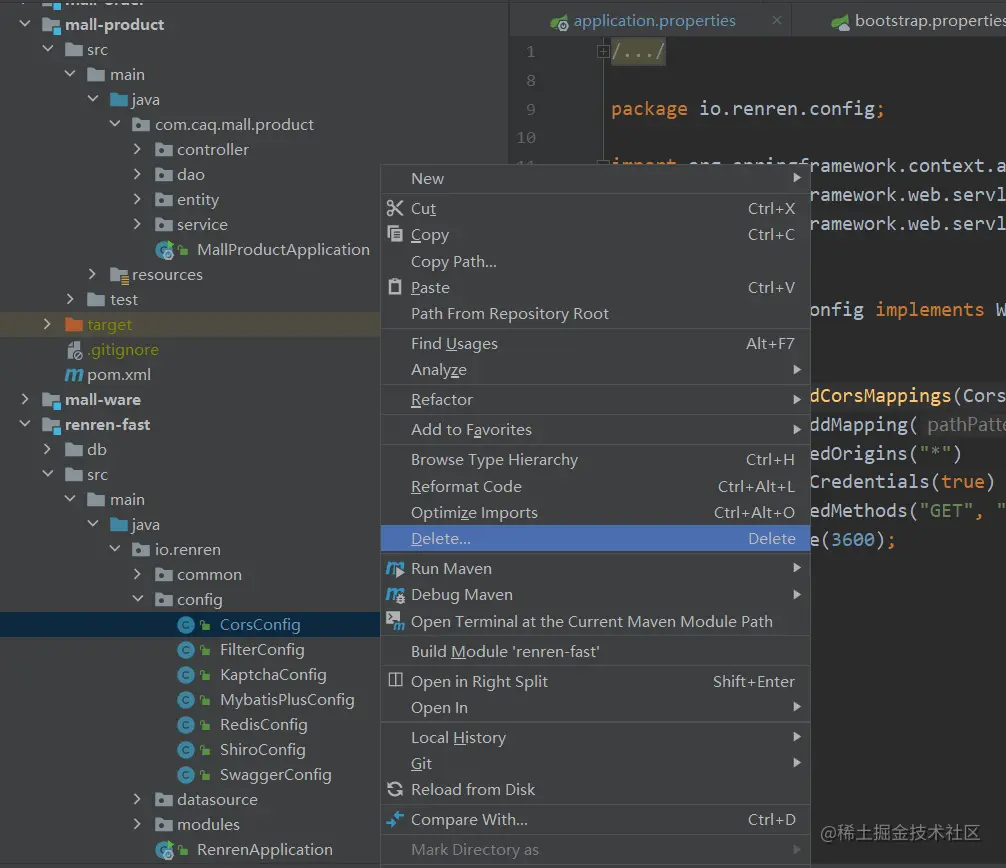The image size is (1006, 868).
Task: Expand the target folder
Action: 47,324
